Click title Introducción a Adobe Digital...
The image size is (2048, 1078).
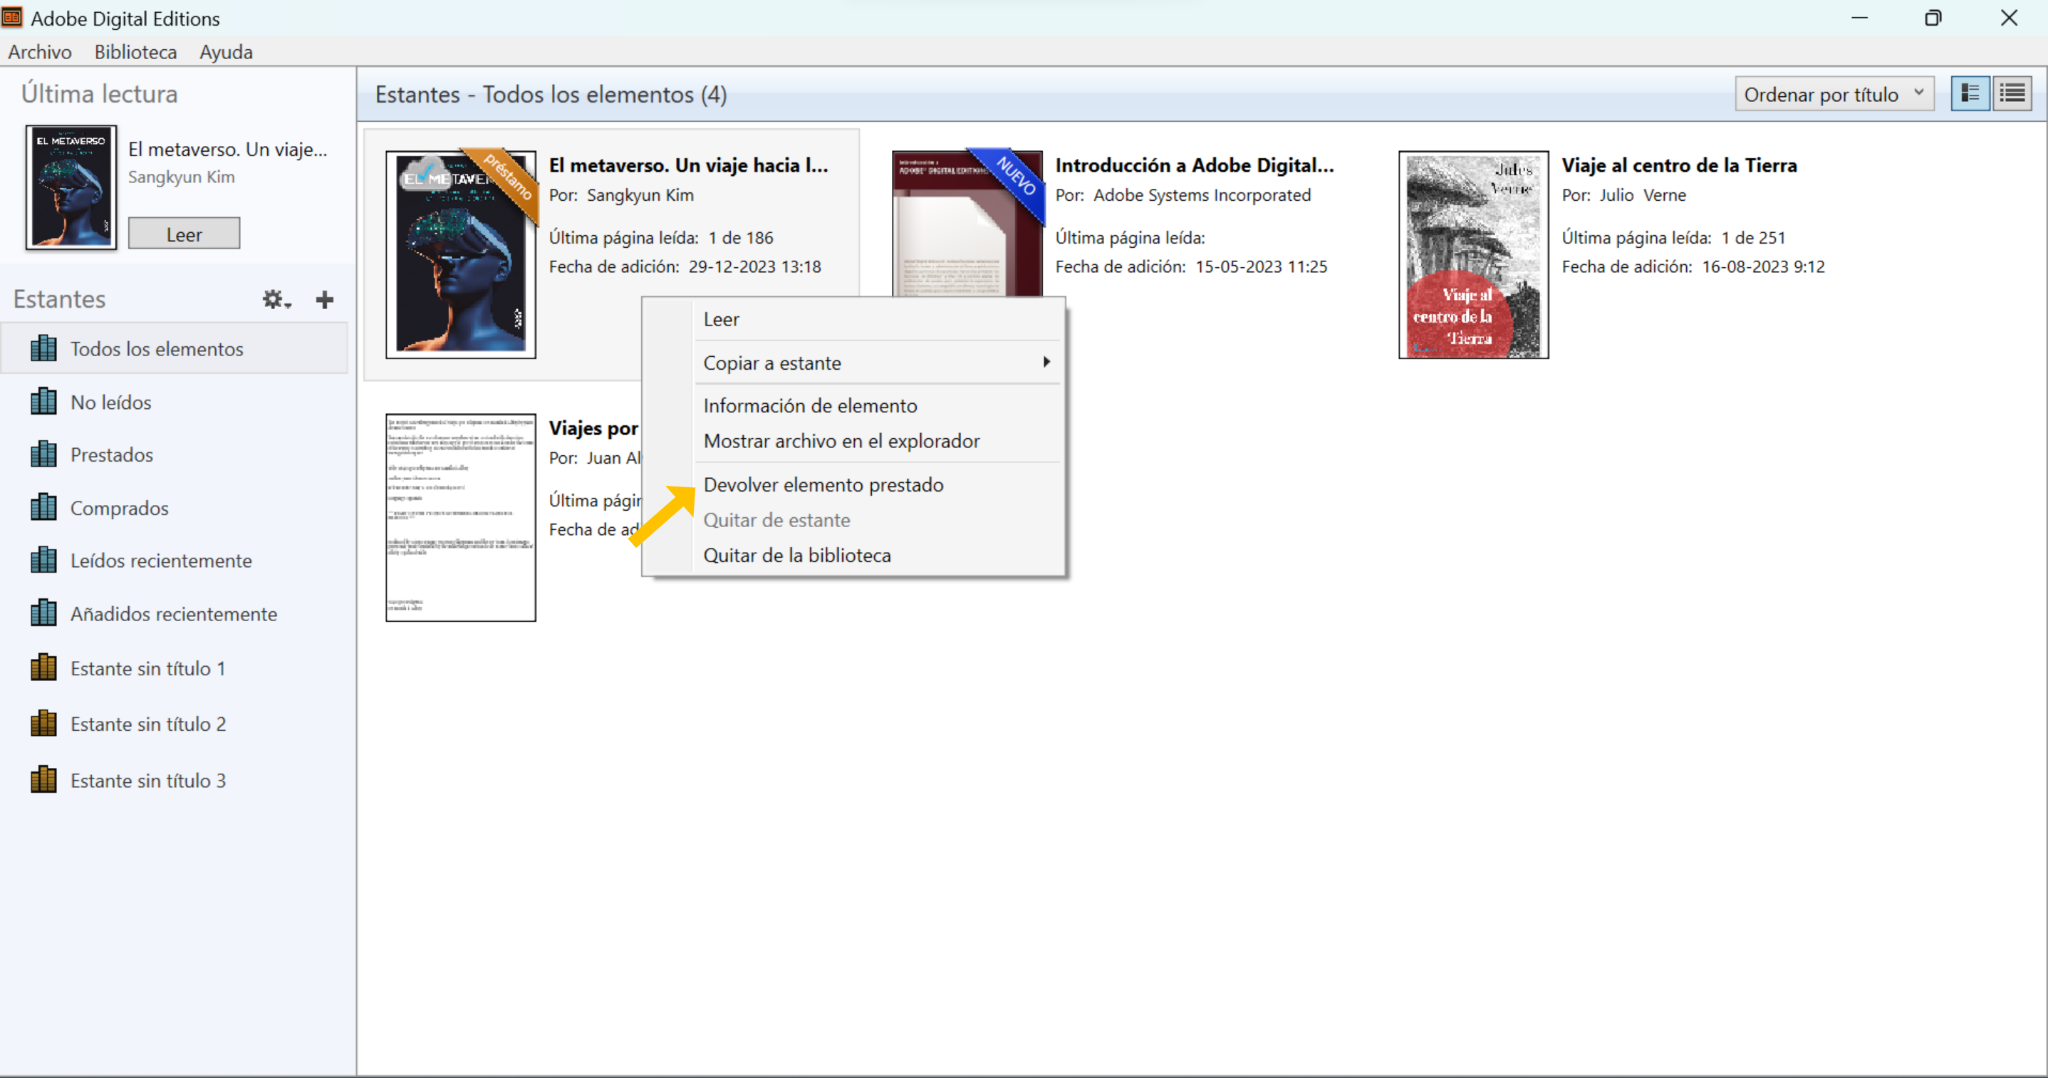pyautogui.click(x=1195, y=165)
